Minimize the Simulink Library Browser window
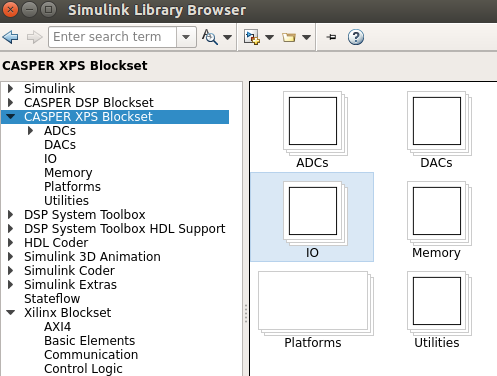497x376 pixels. click(29, 9)
